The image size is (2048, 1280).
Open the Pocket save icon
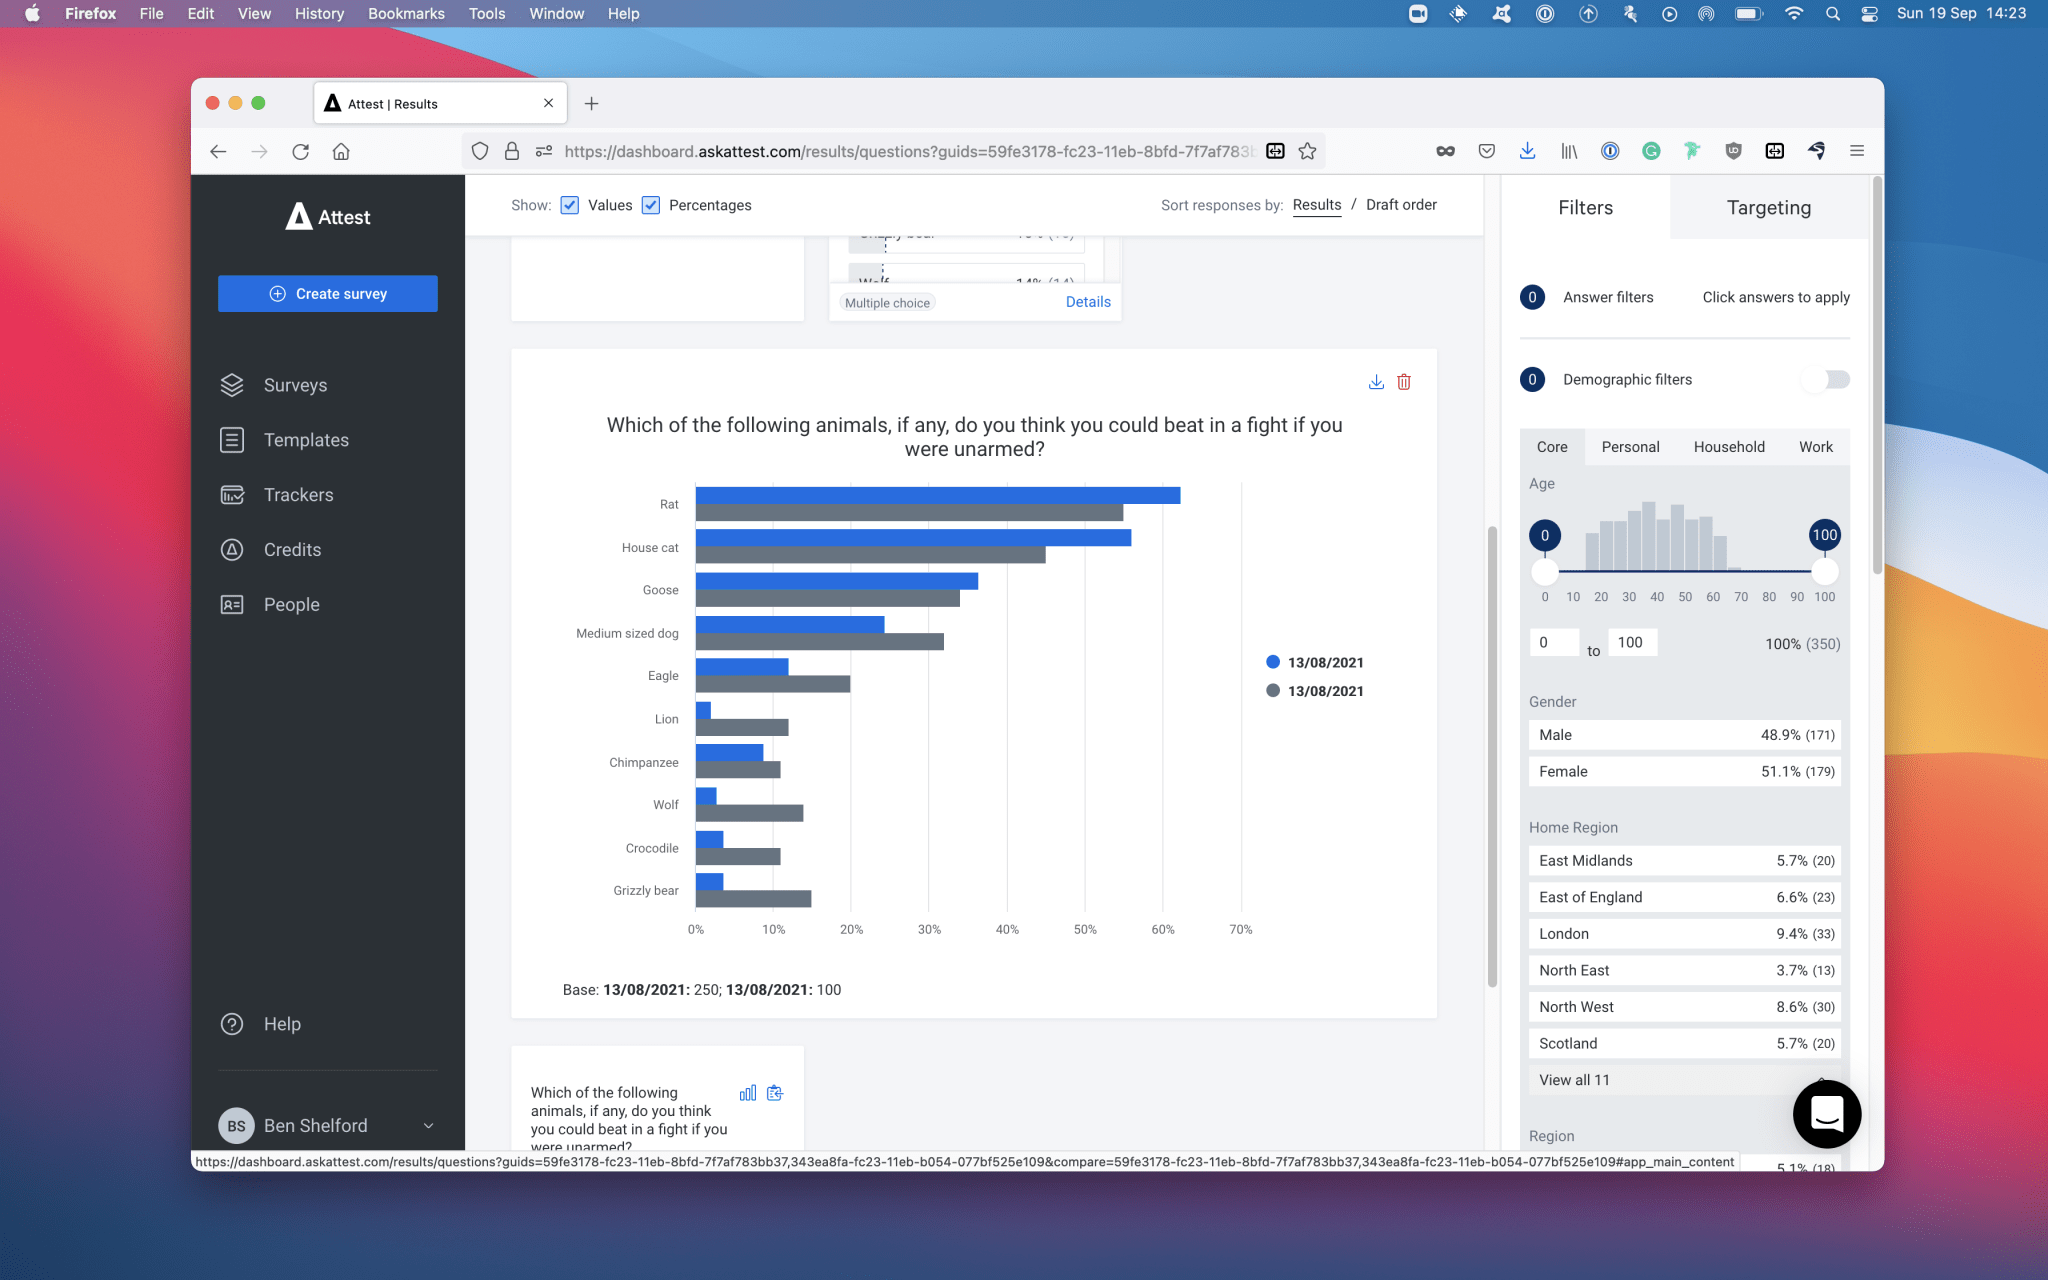[1487, 151]
